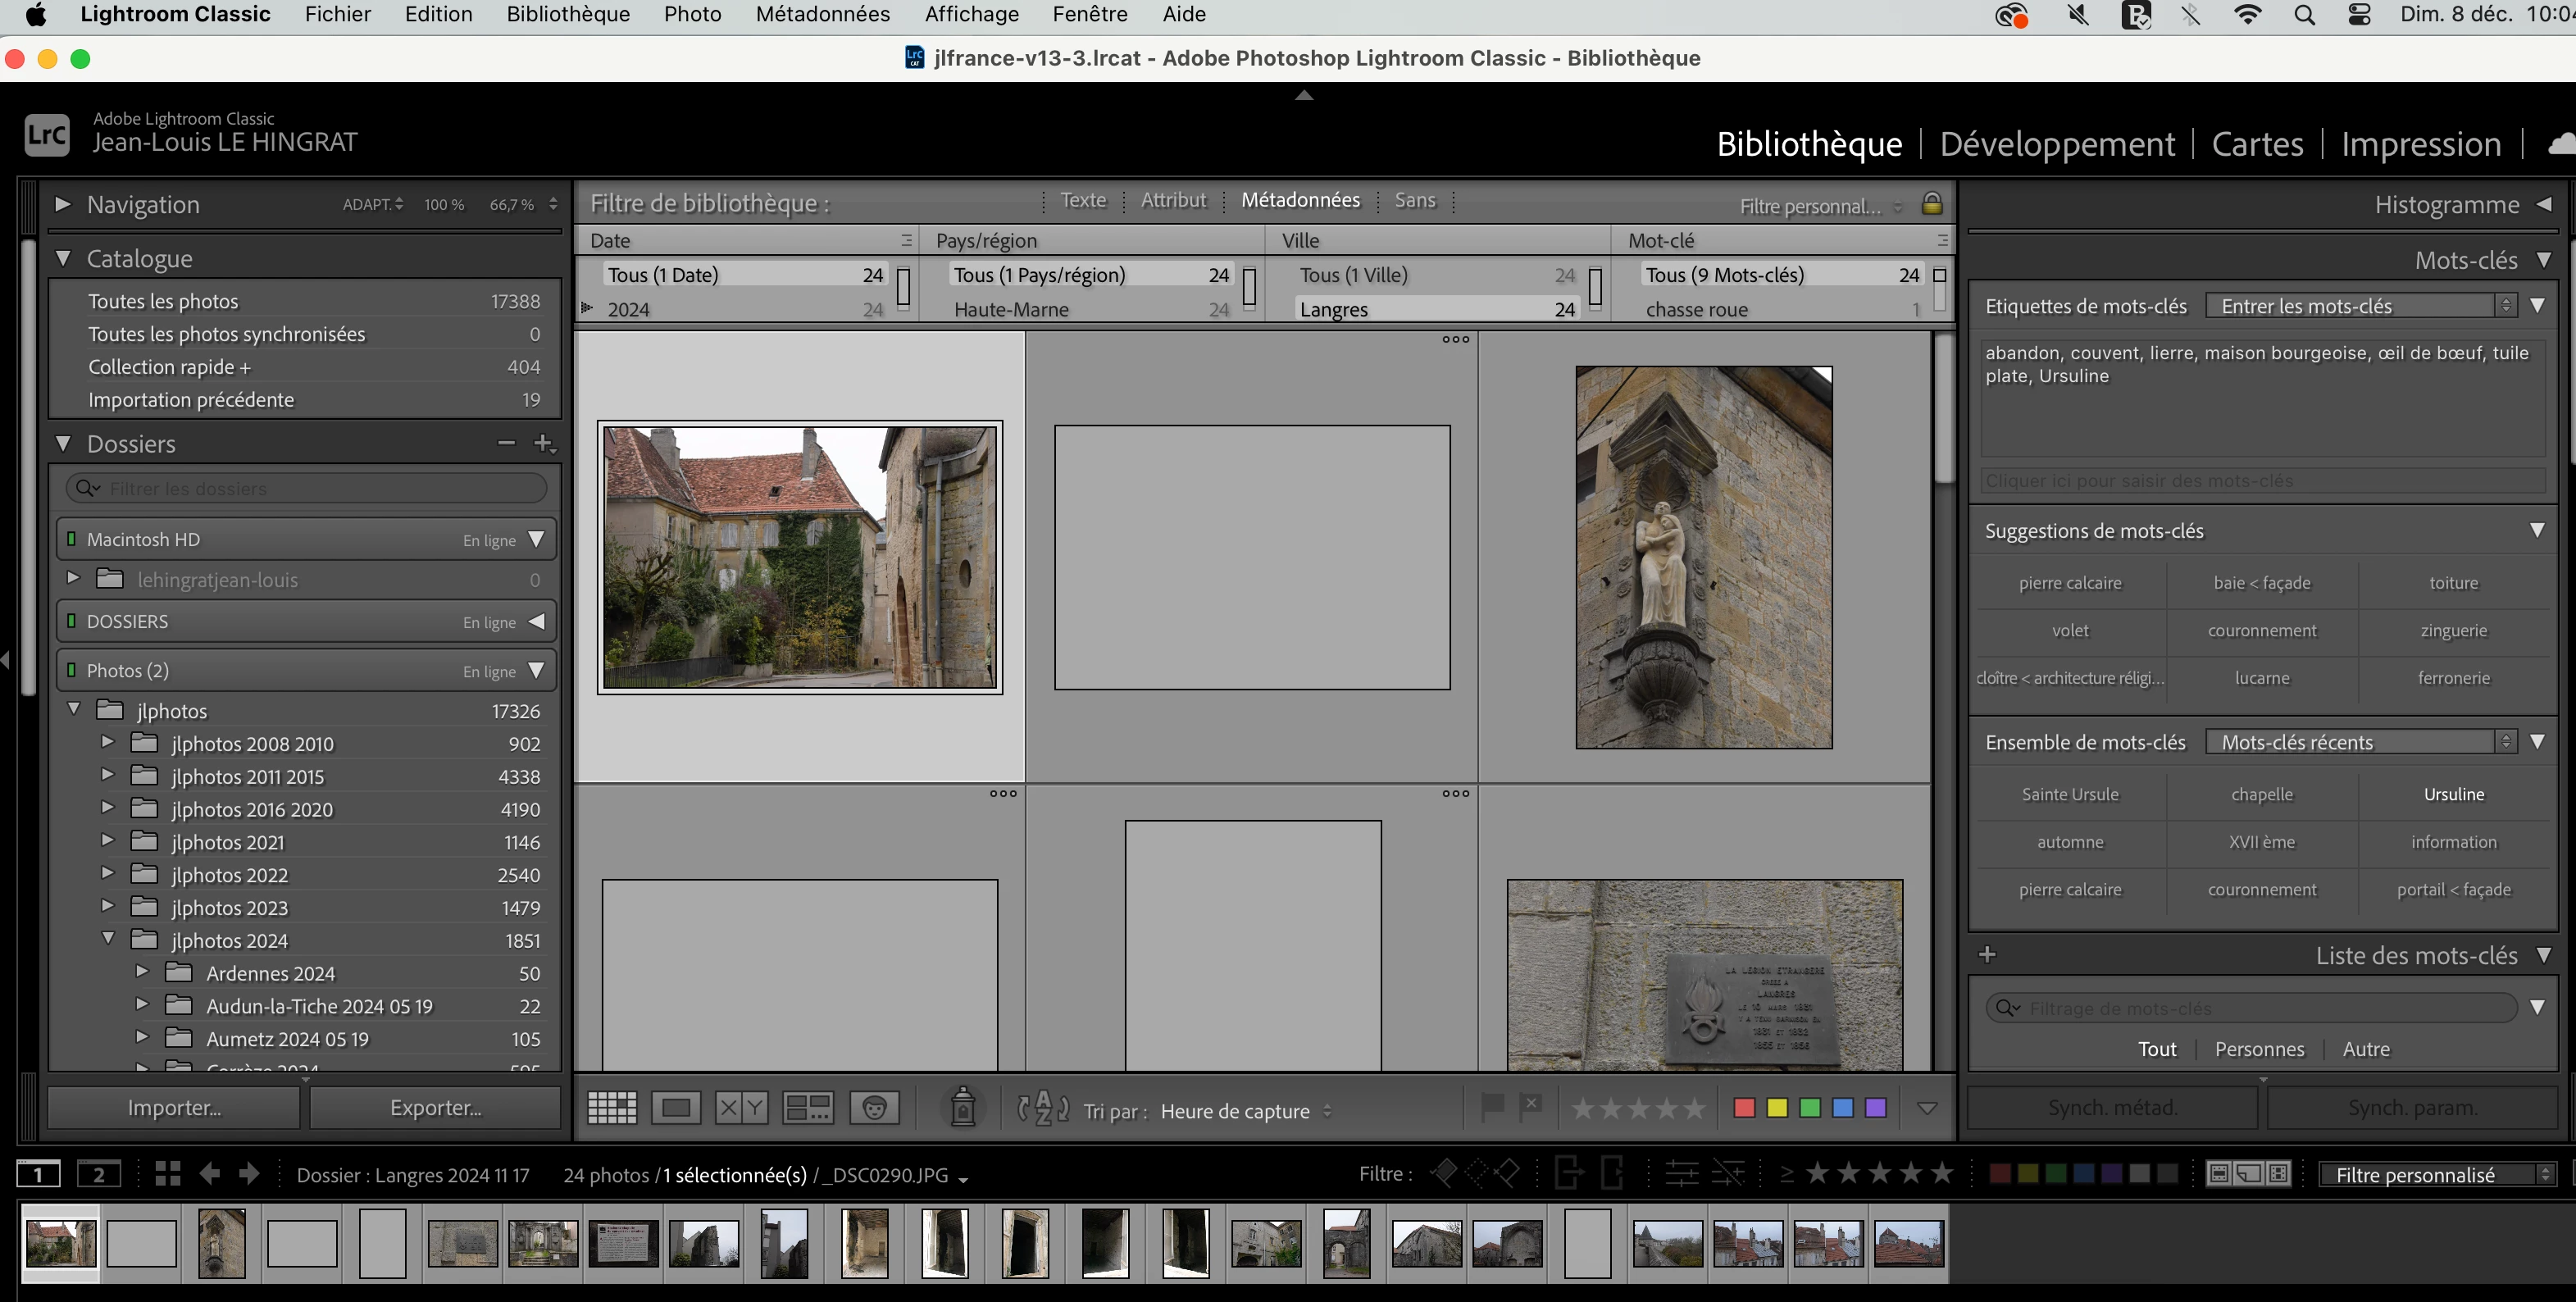
Task: Click the Importer button
Action: point(174,1107)
